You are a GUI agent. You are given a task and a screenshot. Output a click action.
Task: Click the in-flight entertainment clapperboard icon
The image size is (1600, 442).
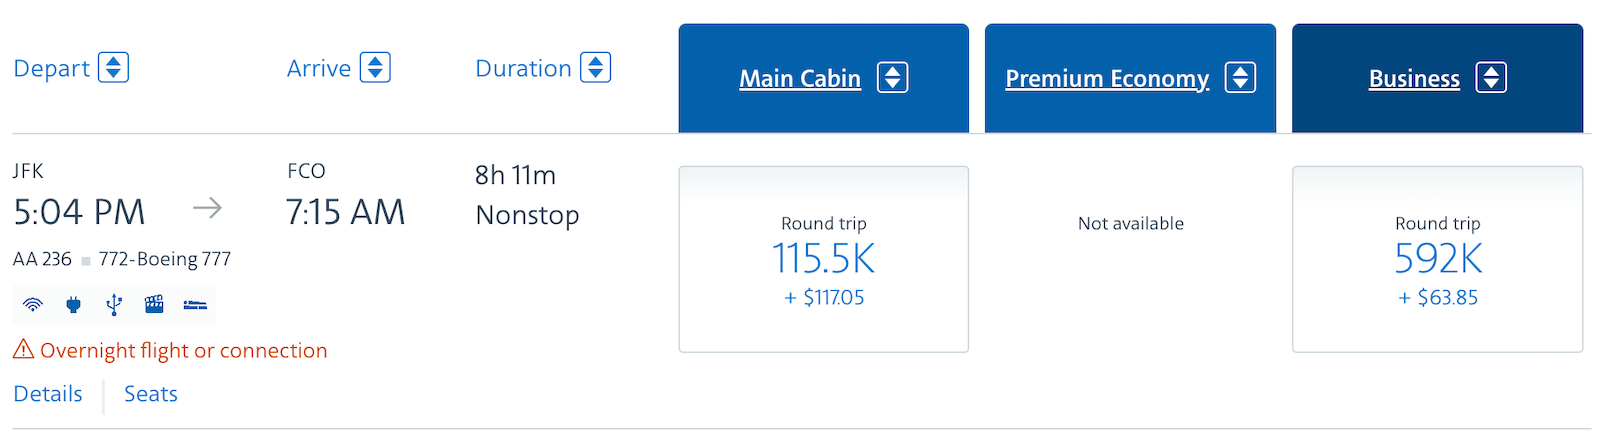(x=154, y=305)
